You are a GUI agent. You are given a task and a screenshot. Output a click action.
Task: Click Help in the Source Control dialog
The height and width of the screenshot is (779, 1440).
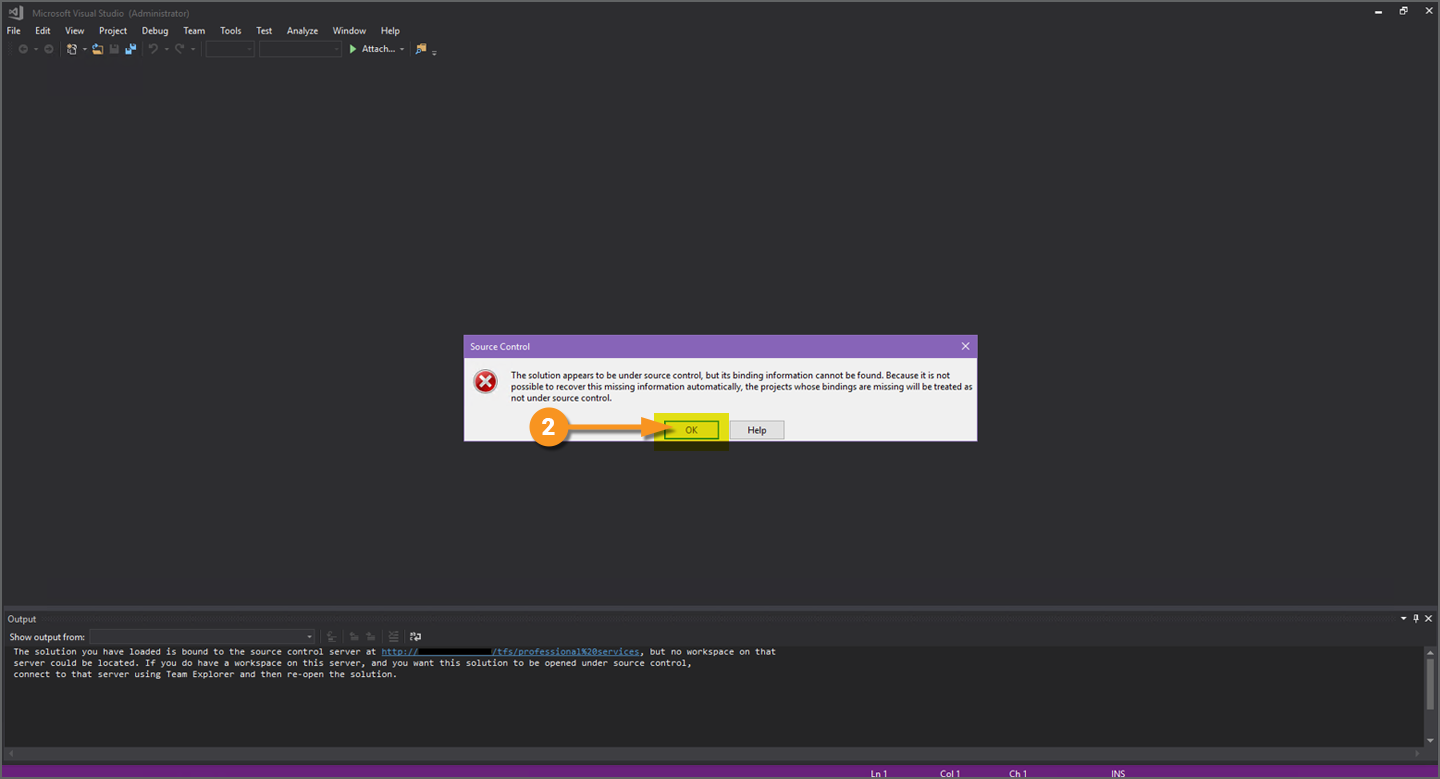(x=757, y=430)
